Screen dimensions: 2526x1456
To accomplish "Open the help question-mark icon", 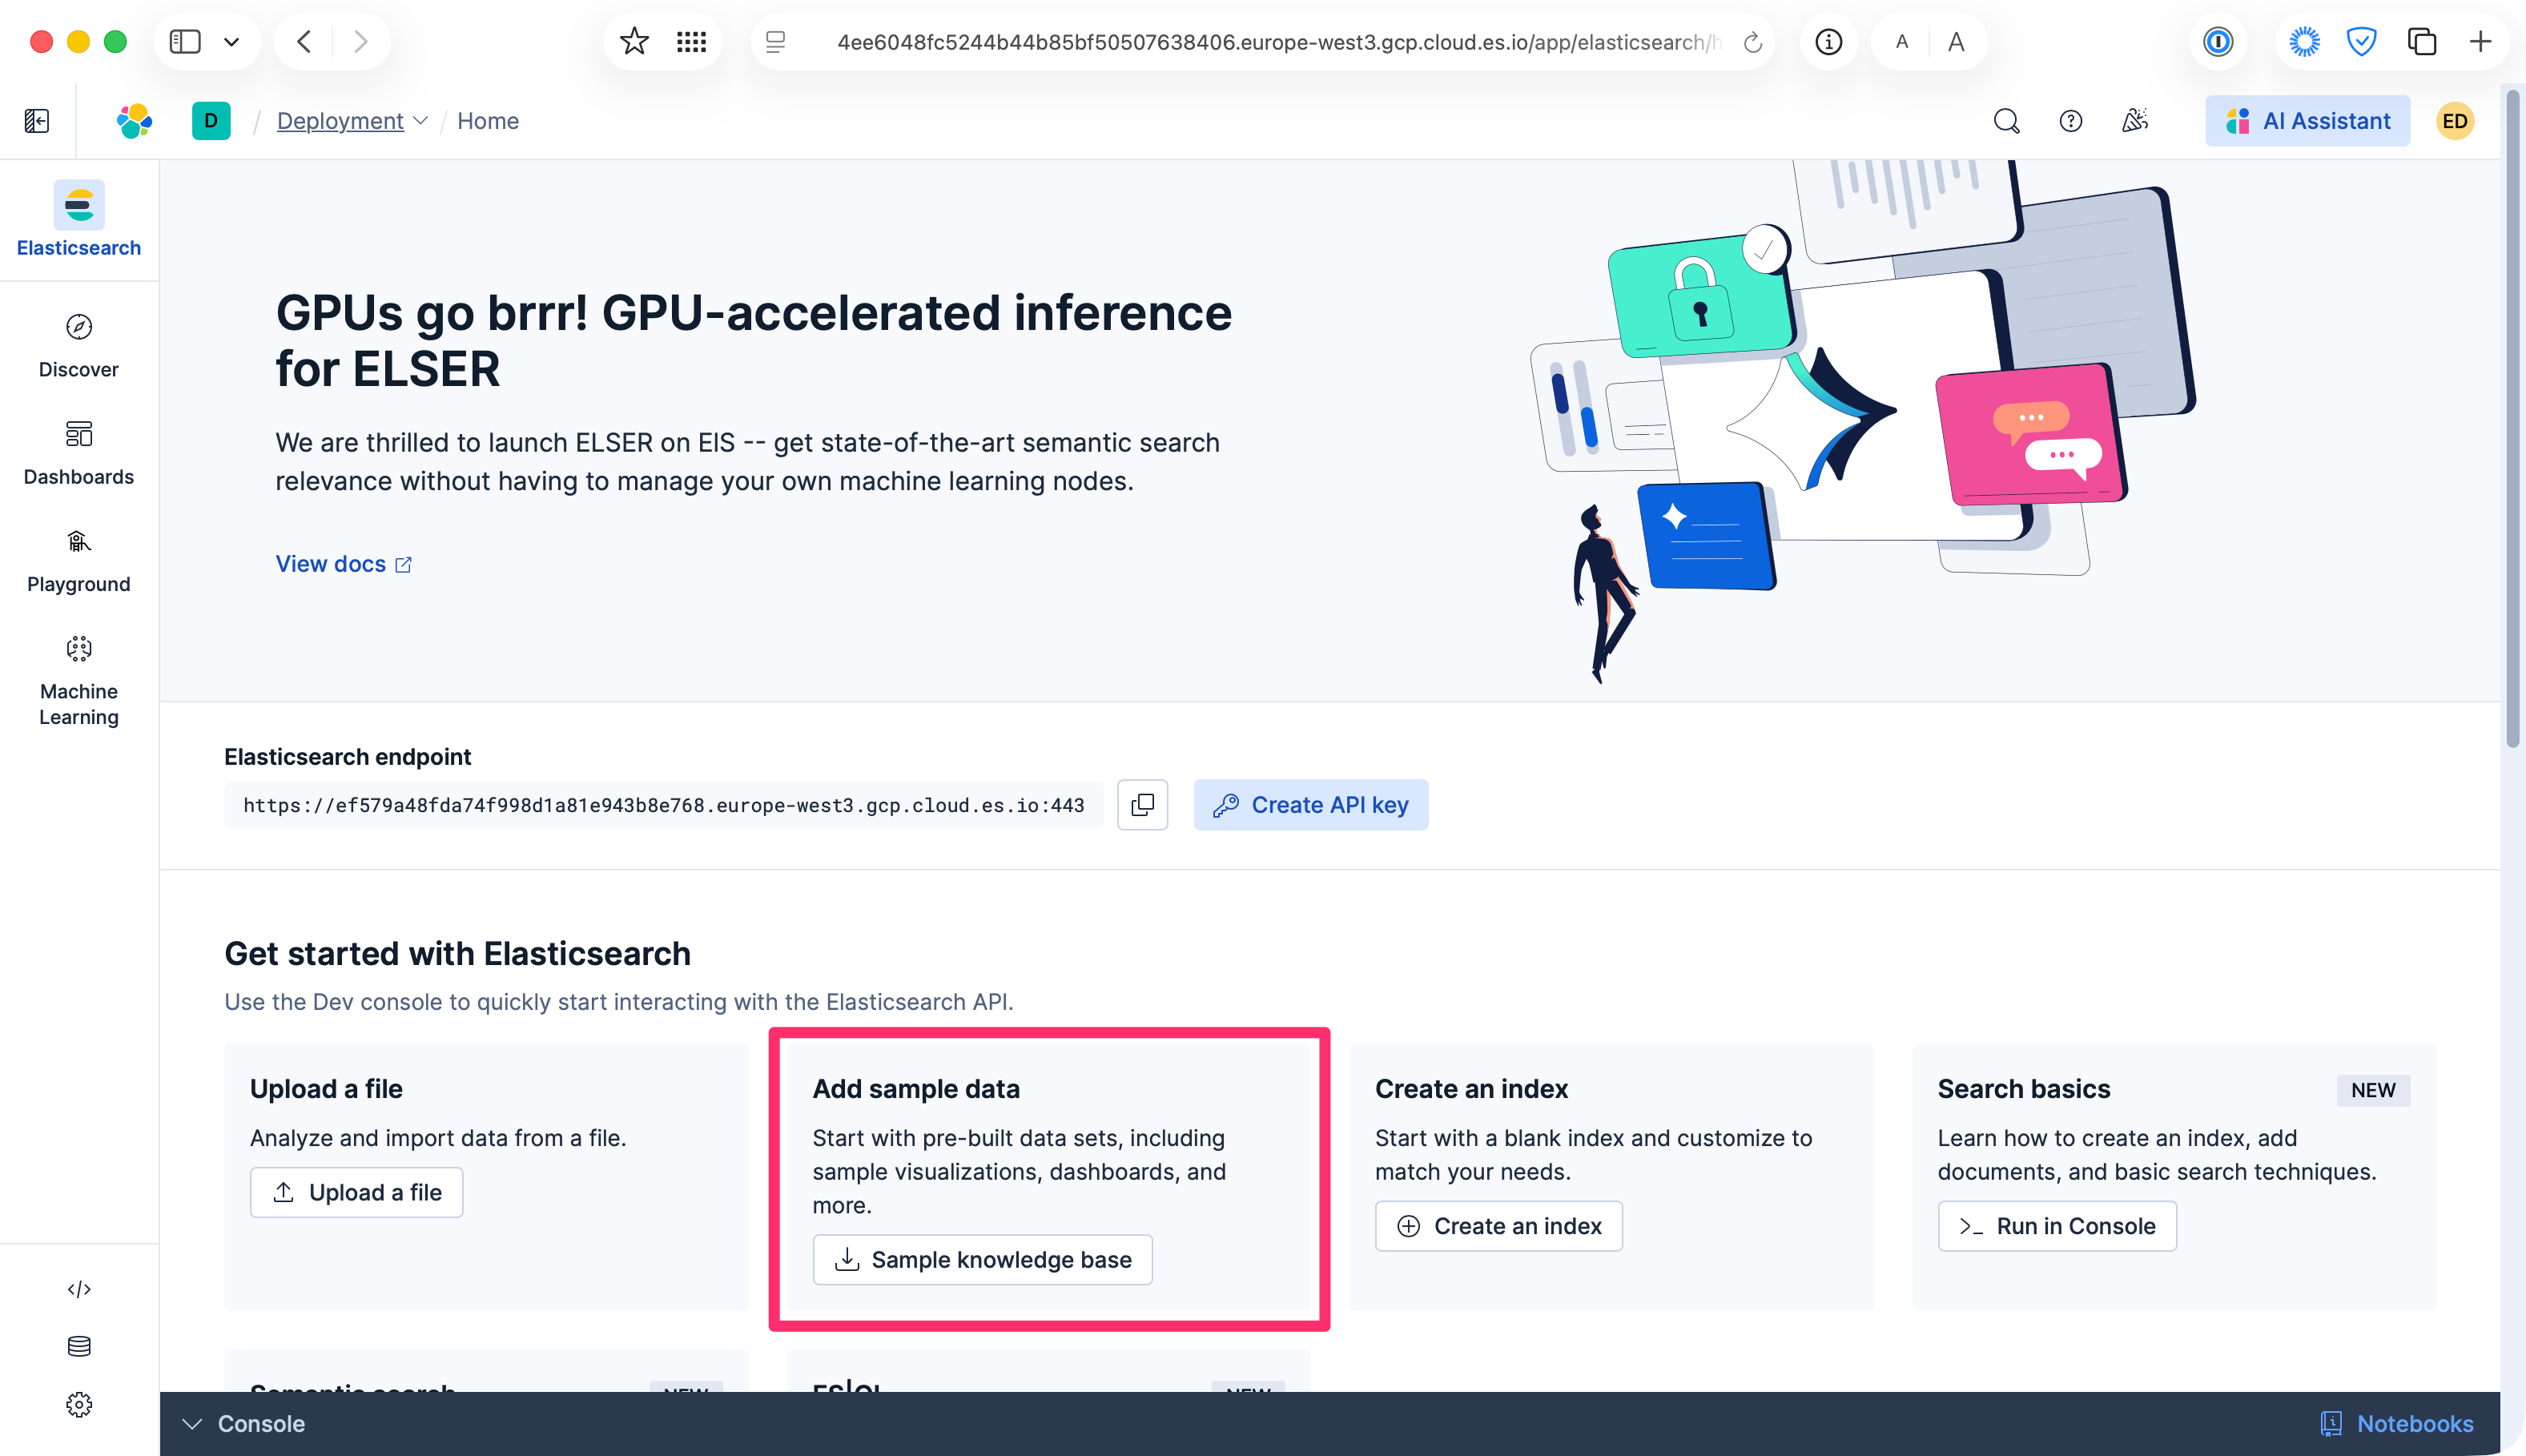I will pyautogui.click(x=2069, y=120).
